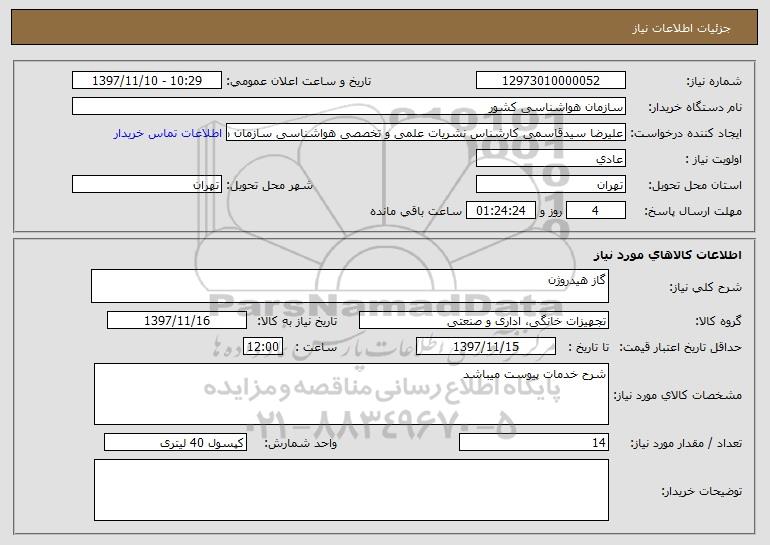Click the label مشخصات کالای مورد نیاز
Screen dimensions: 770x545
point(678,395)
